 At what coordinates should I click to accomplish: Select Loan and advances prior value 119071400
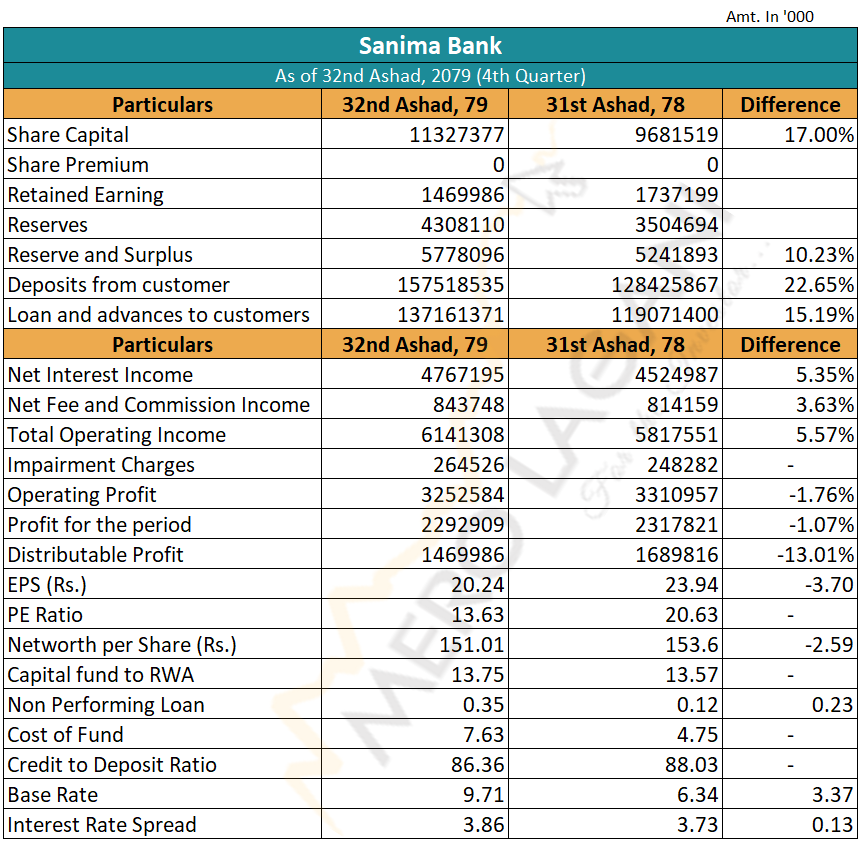[x=665, y=315]
